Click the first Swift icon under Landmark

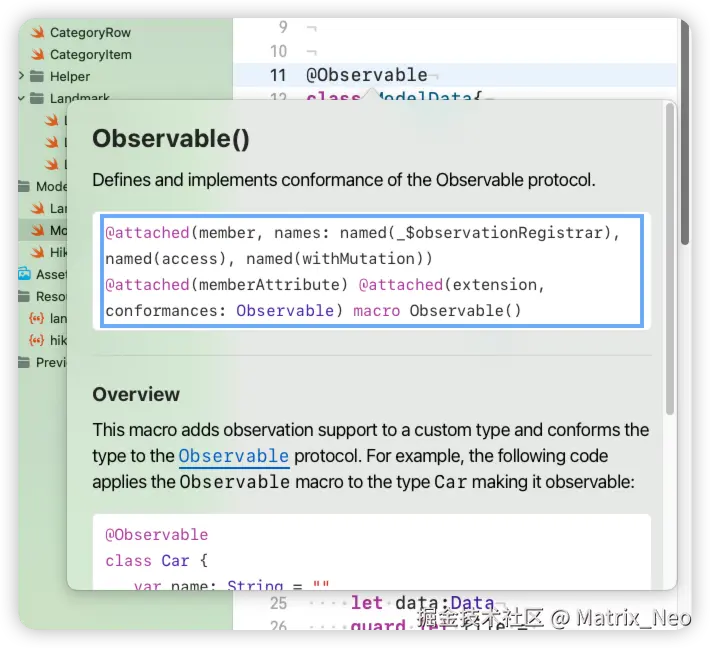click(52, 120)
